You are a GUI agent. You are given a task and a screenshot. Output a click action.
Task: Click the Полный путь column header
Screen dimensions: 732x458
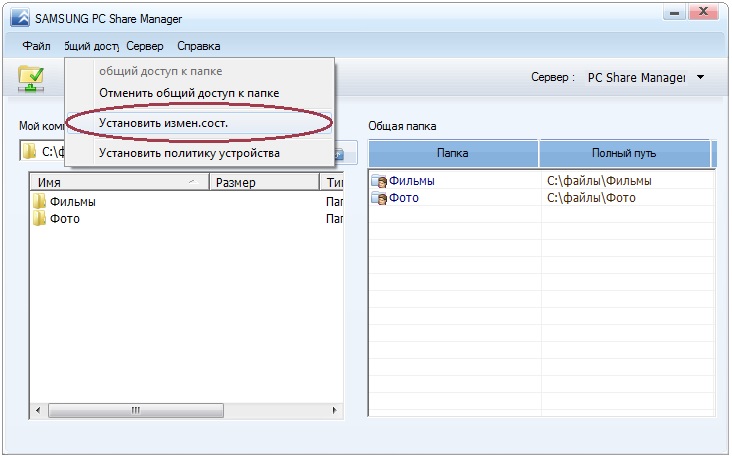(x=625, y=153)
